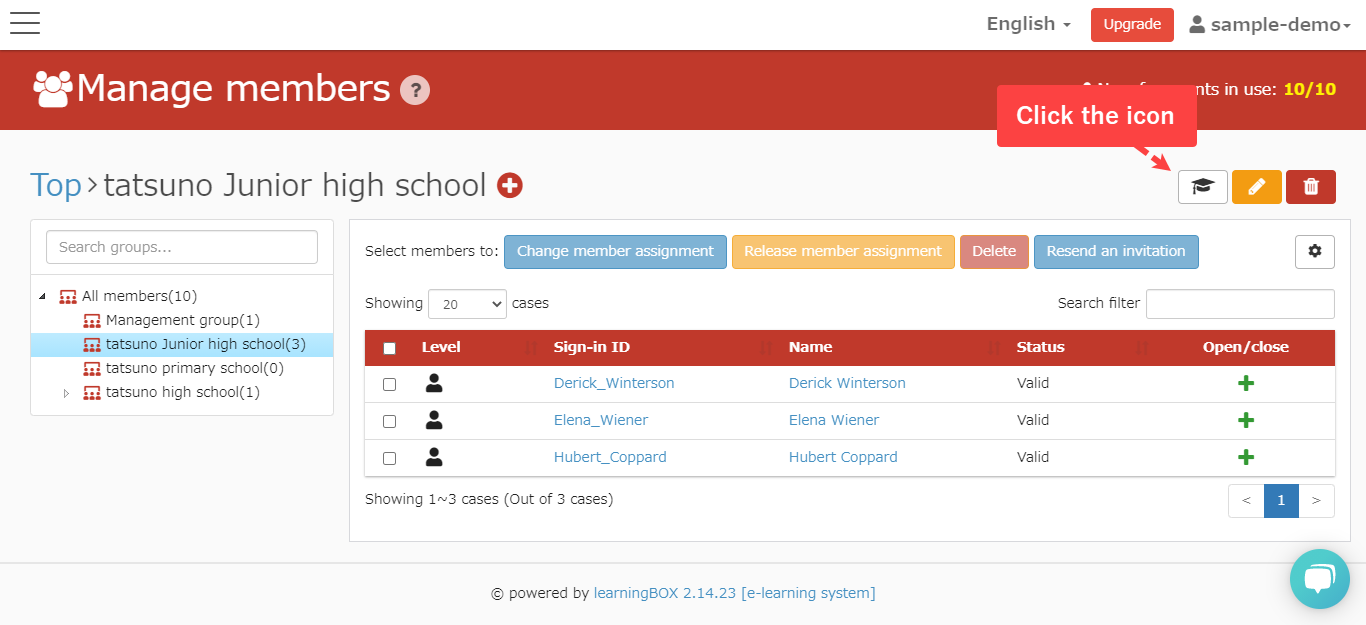1366x625 pixels.
Task: Open the gear table settings button
Action: point(1314,252)
